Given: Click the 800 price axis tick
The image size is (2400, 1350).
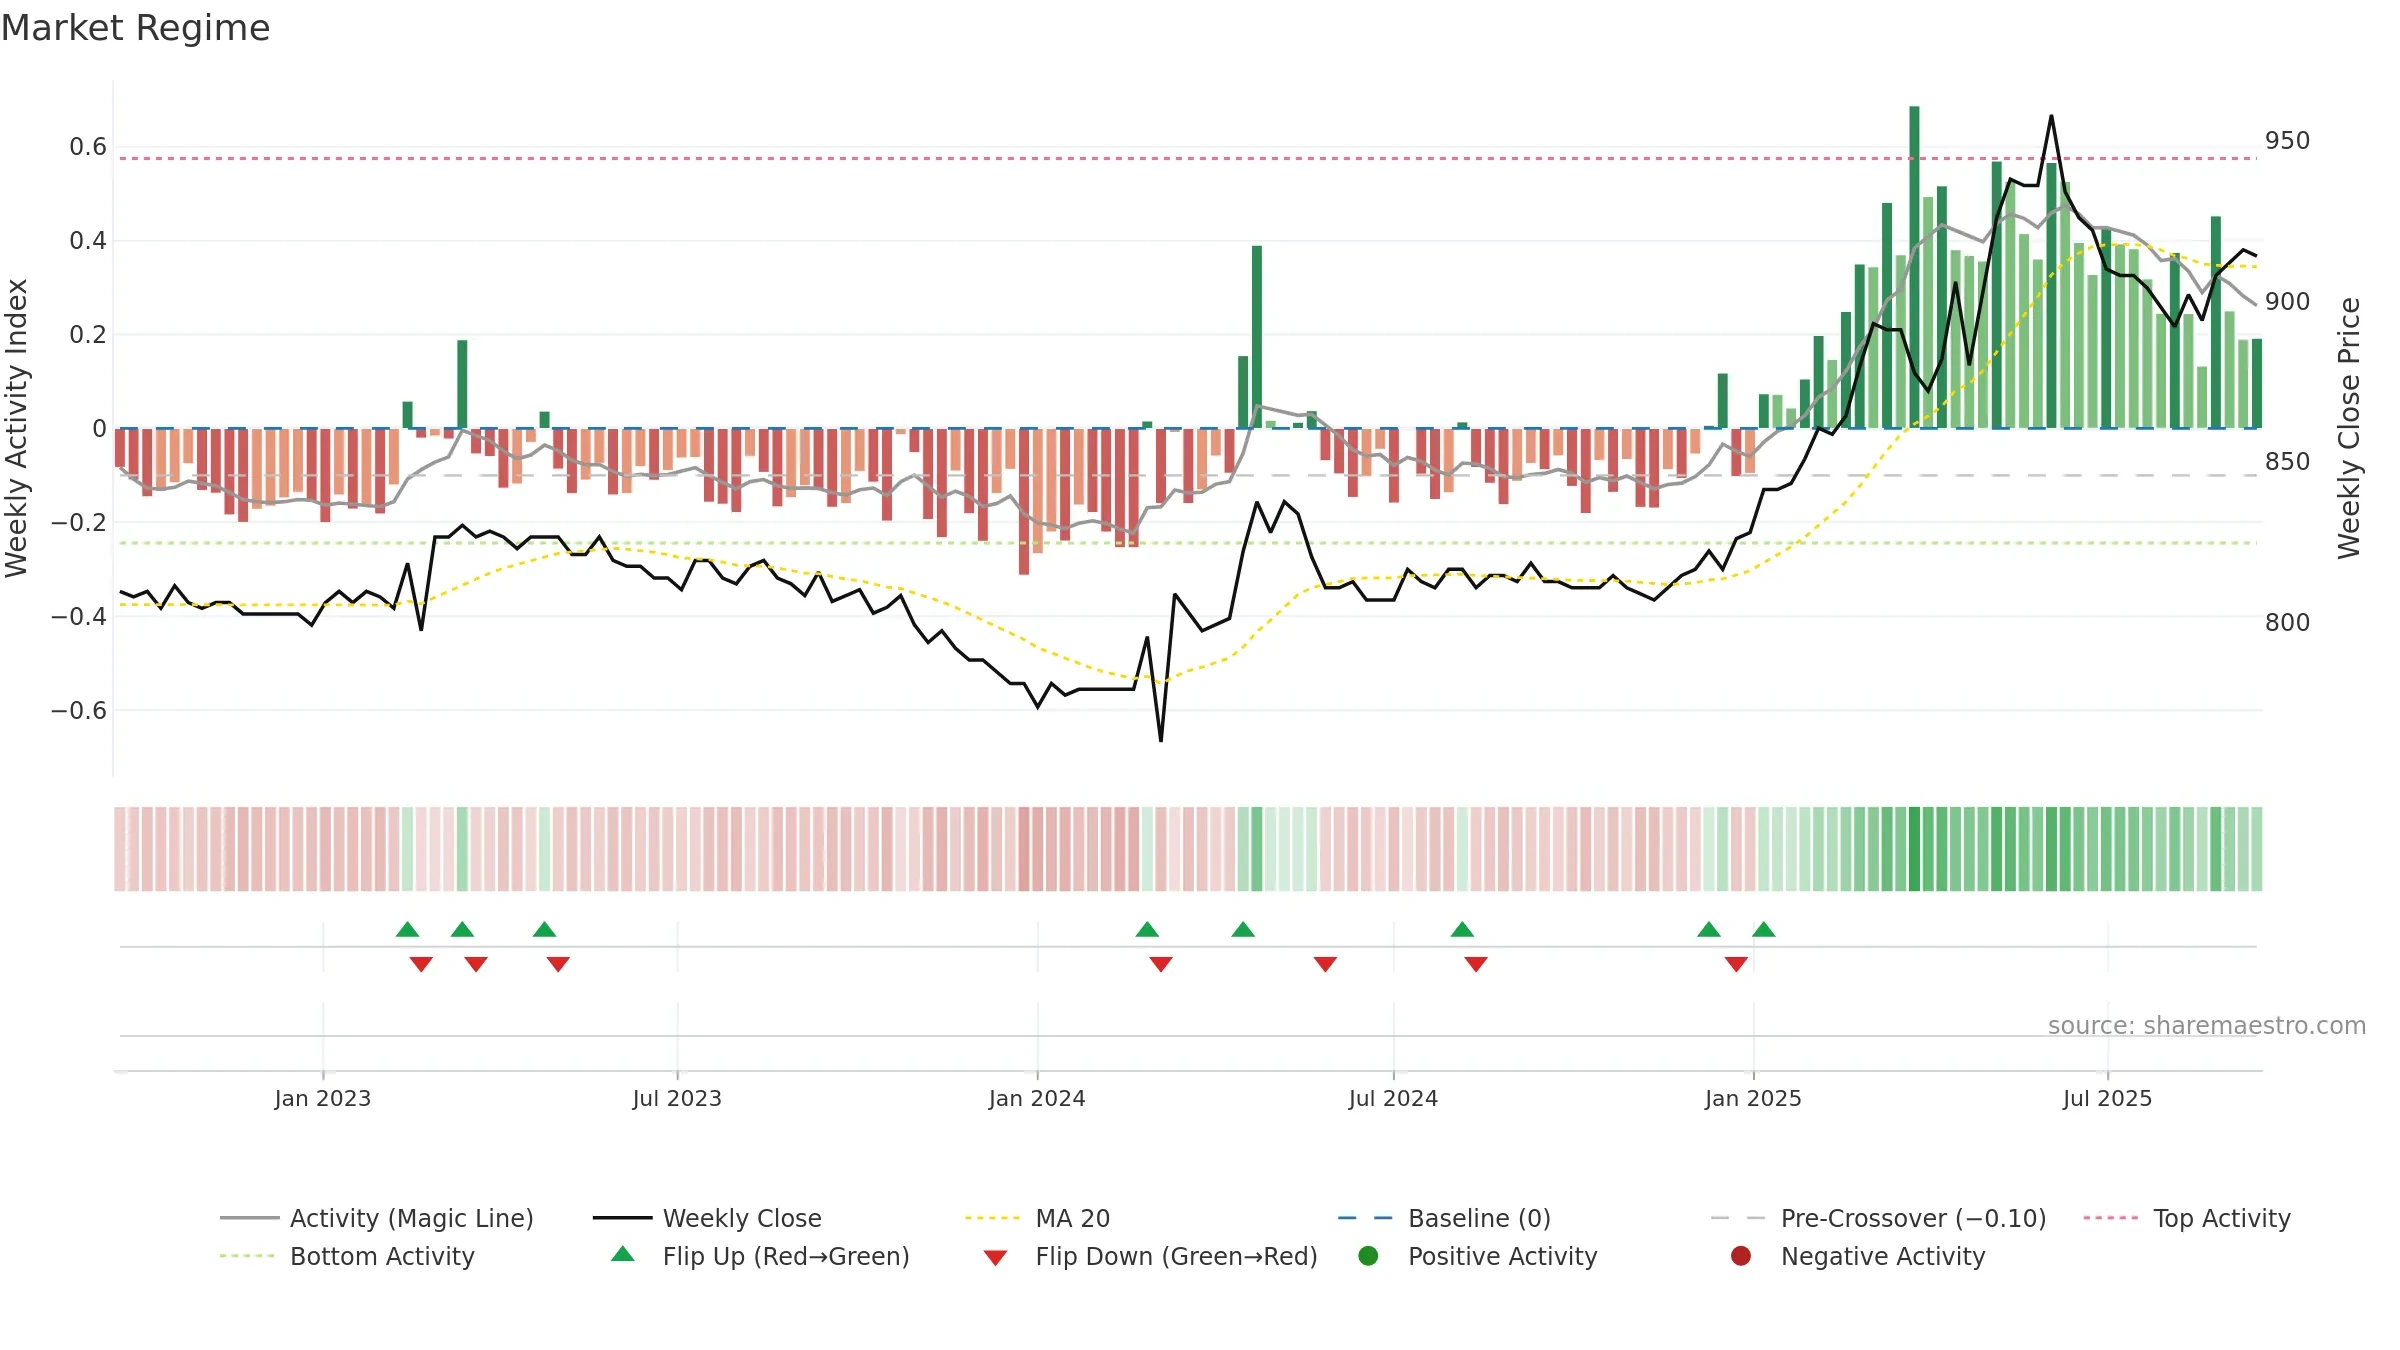Looking at the screenshot, I should [2287, 622].
